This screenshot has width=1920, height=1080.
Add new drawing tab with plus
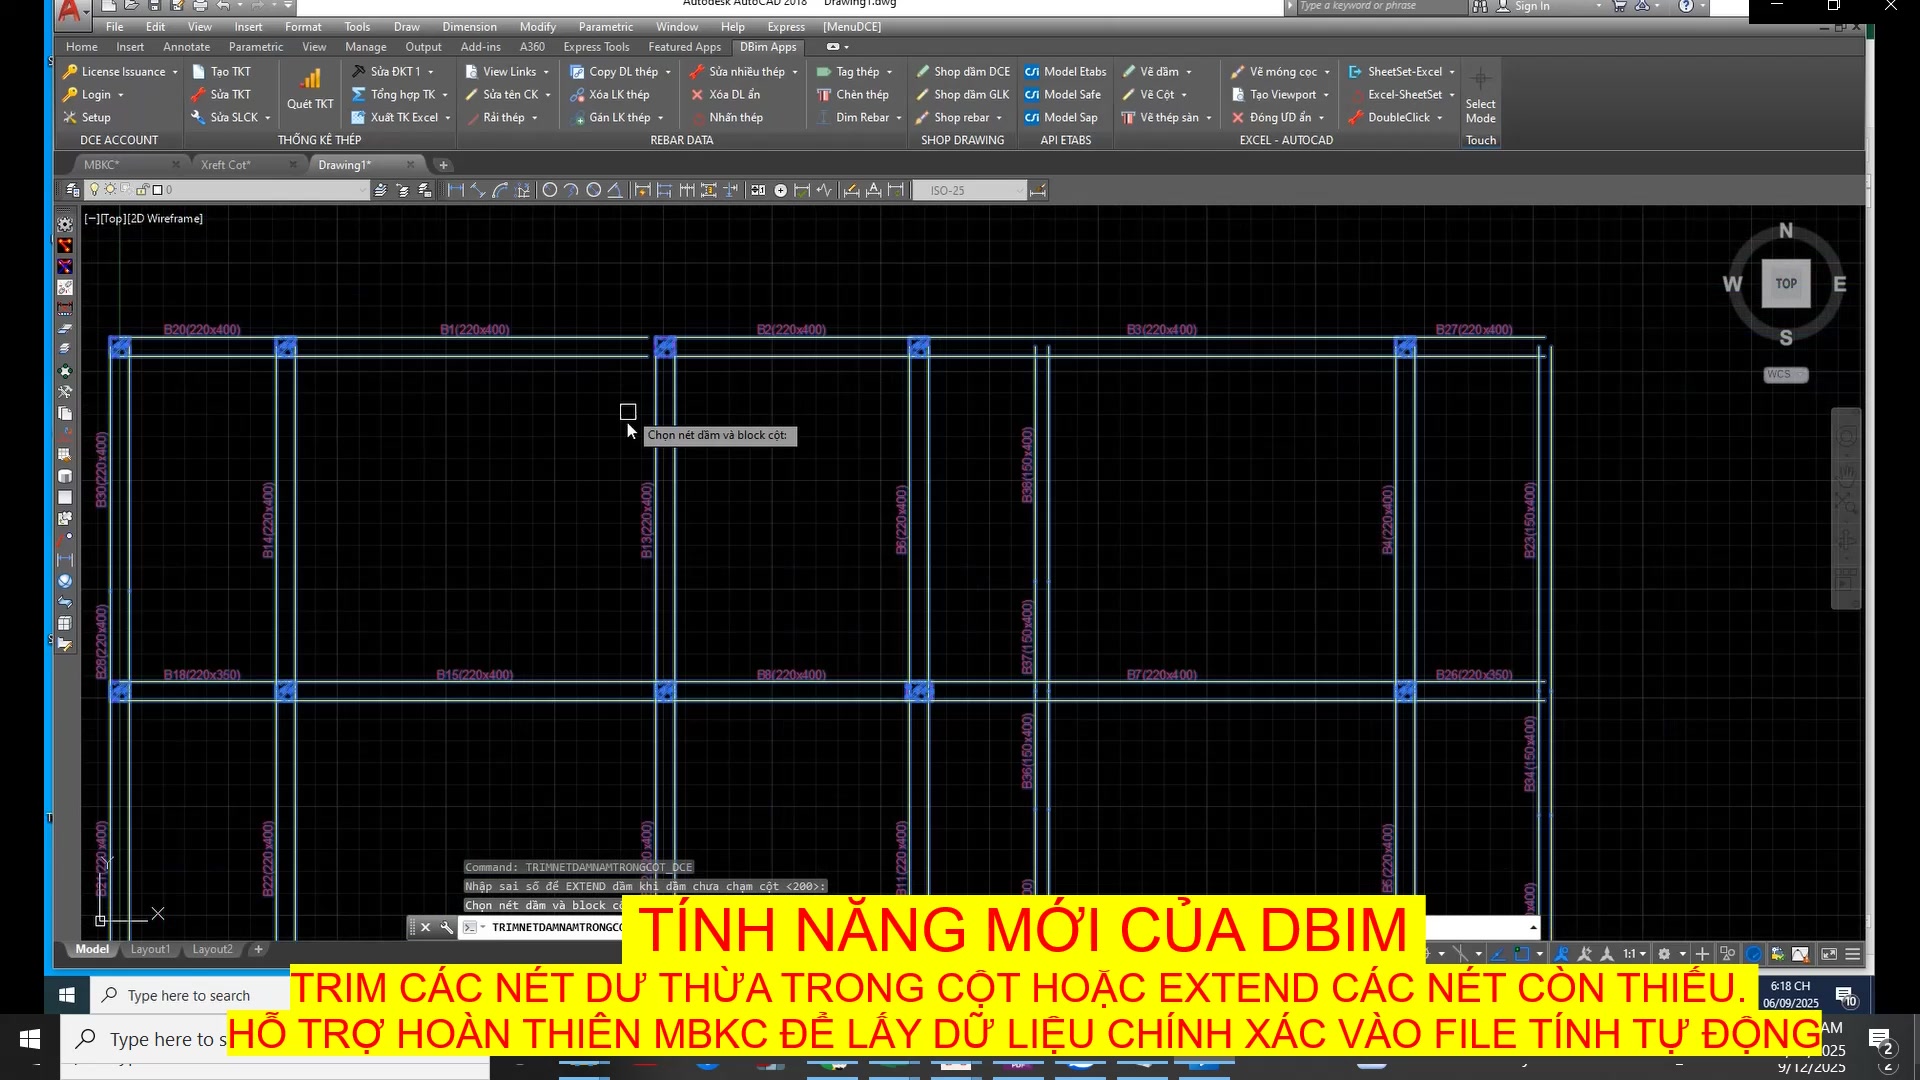[x=443, y=165]
